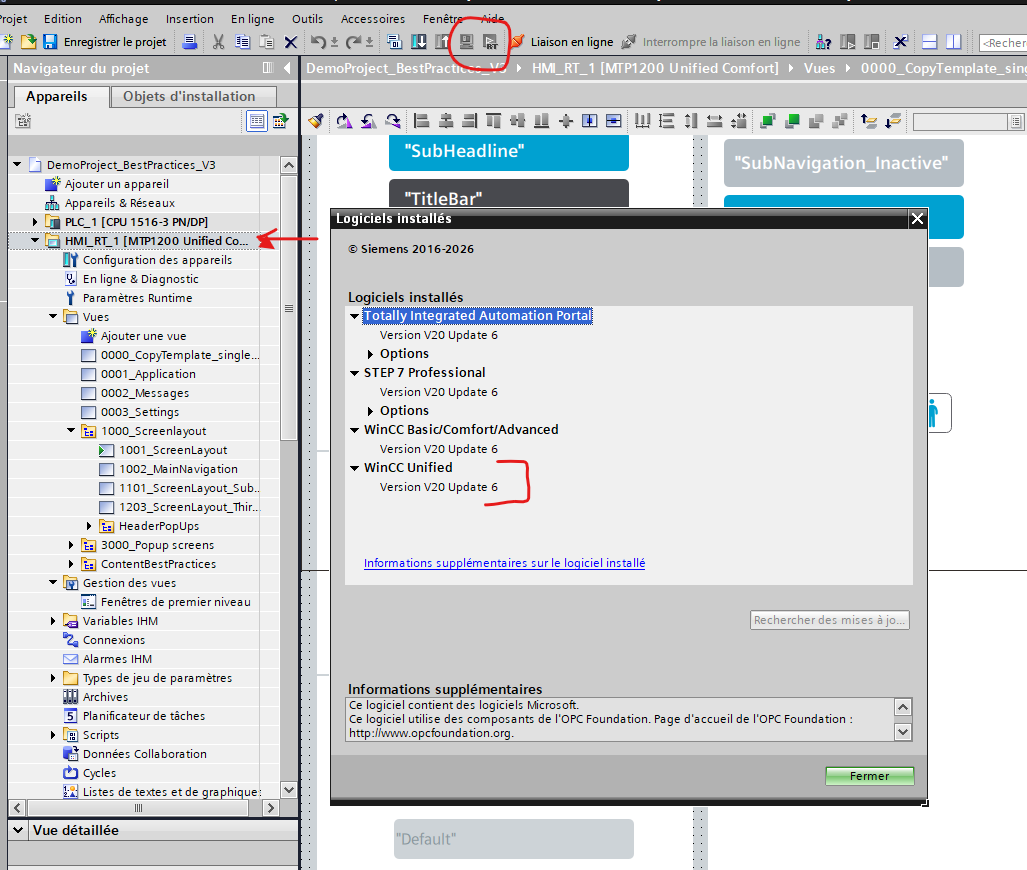Click the Print icon in toolbar
The width and height of the screenshot is (1027, 870).
pyautogui.click(x=190, y=42)
